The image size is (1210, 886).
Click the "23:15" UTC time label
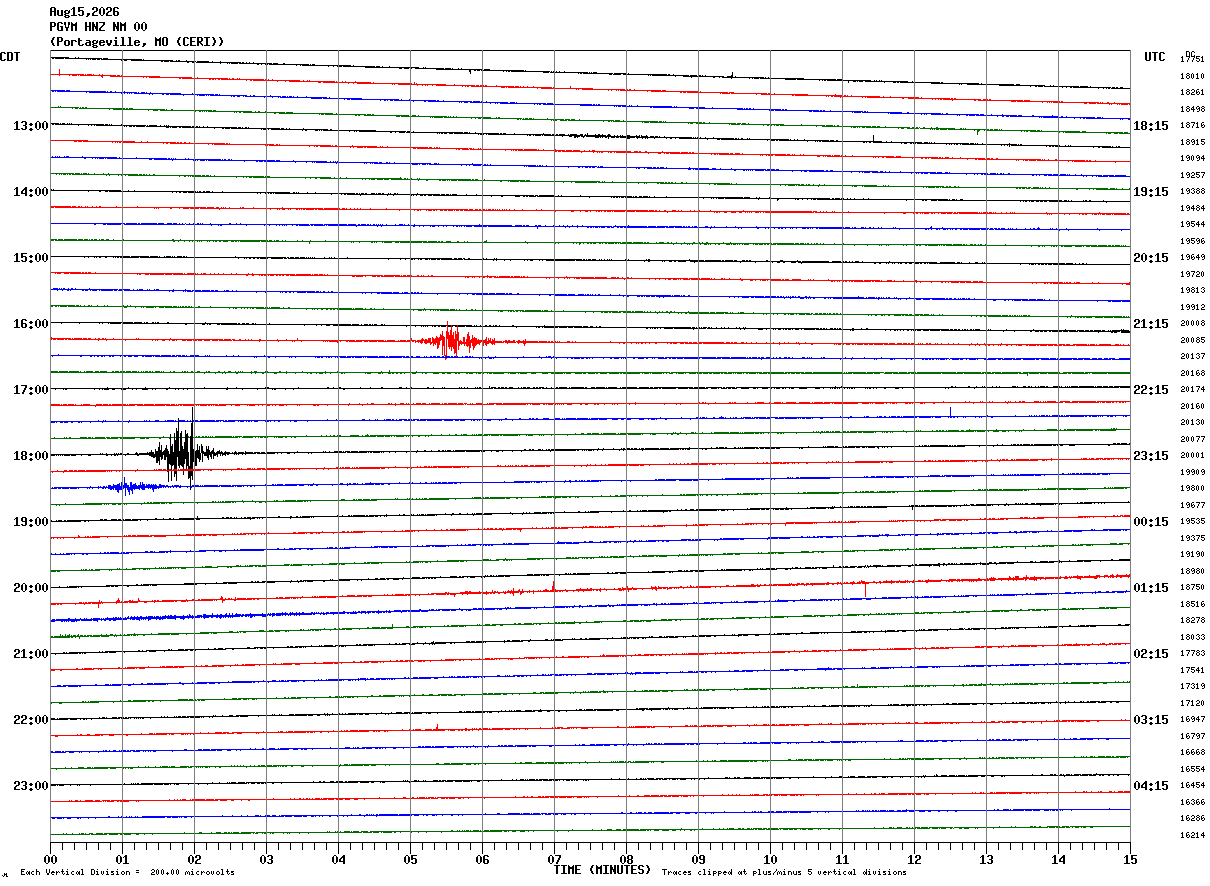tap(1151, 456)
